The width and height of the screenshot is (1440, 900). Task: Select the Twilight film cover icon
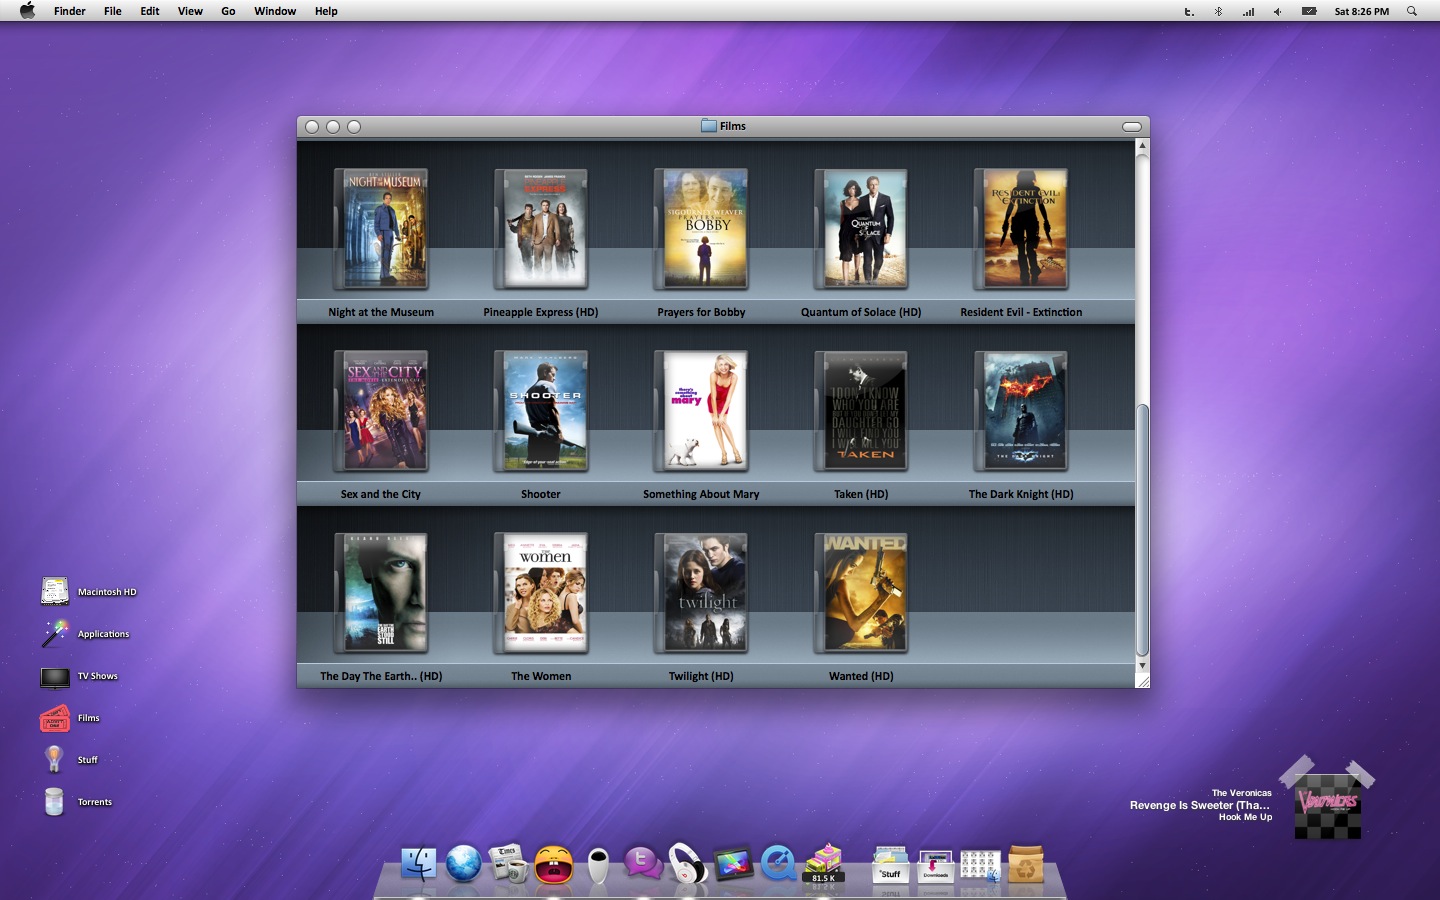pos(701,593)
